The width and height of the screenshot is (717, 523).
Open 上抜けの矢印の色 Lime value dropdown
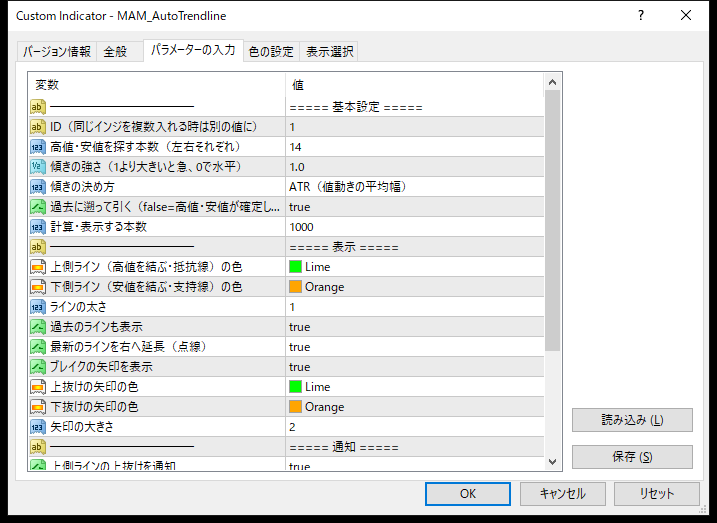point(415,387)
